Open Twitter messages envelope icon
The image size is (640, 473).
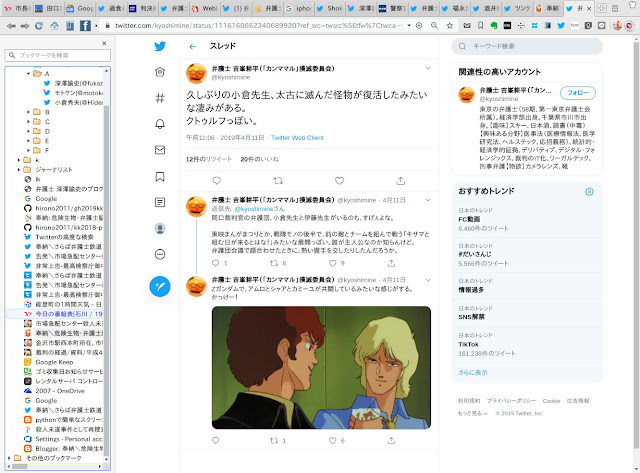160,150
